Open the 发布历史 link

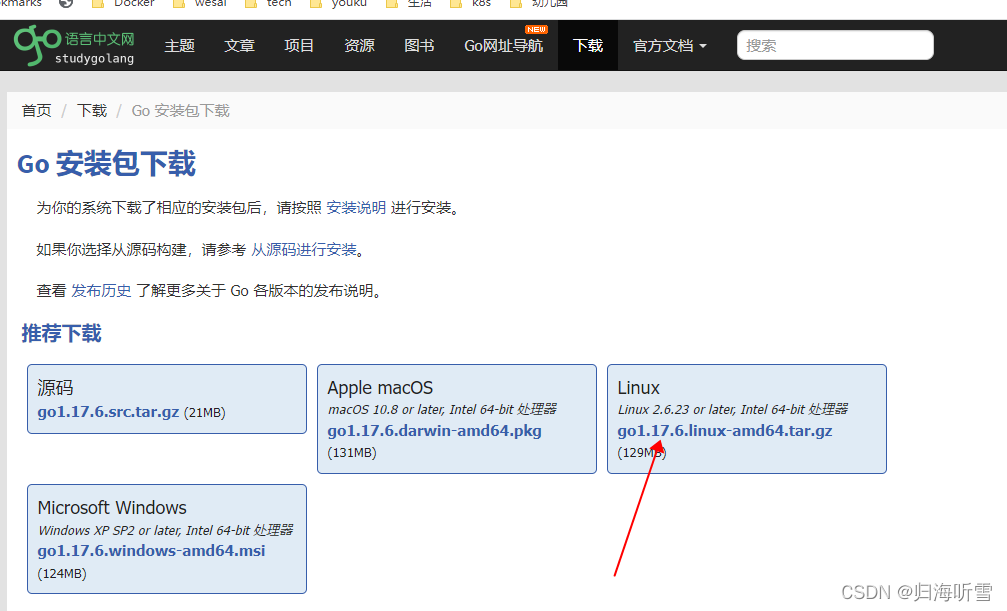pyautogui.click(x=101, y=290)
